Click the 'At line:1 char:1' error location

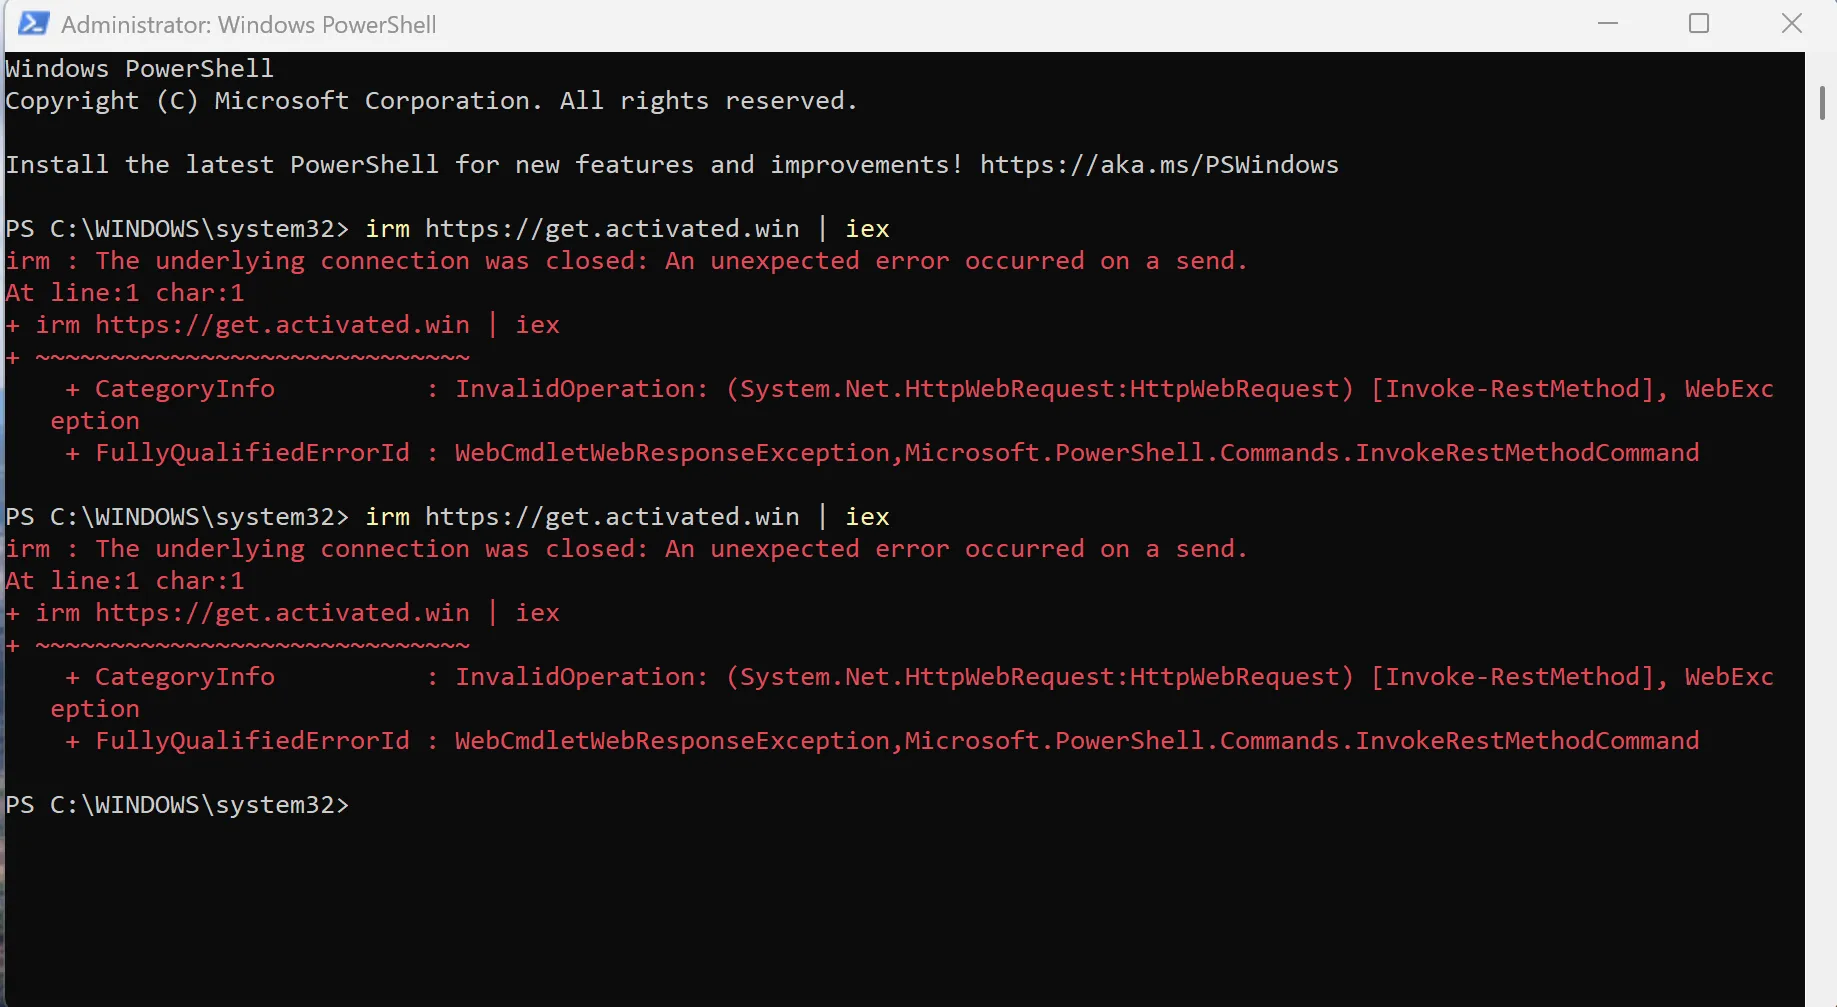click(125, 292)
